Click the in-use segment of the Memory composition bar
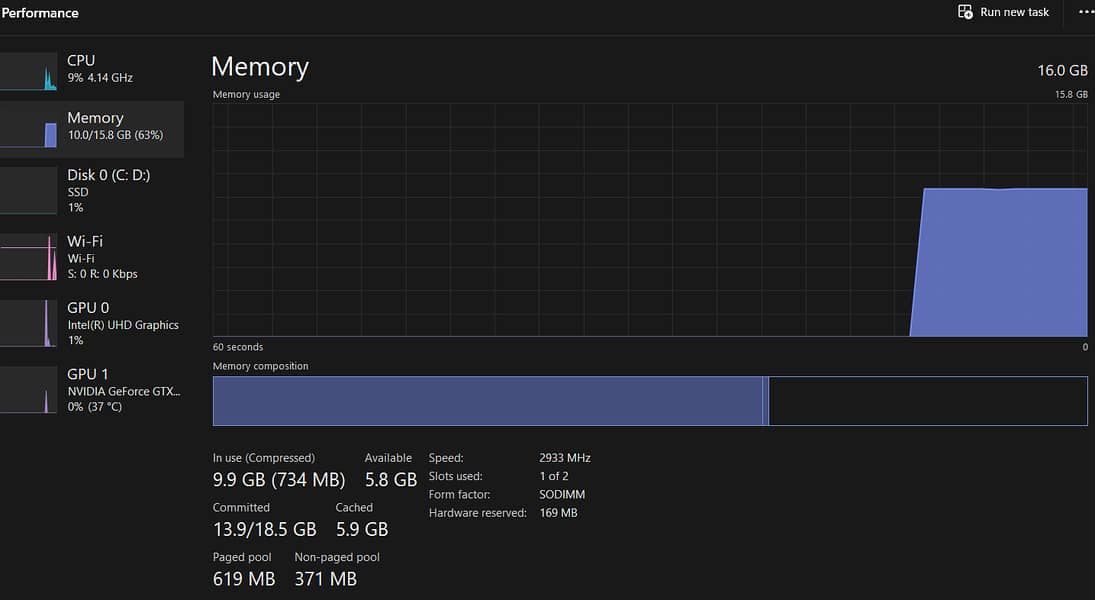This screenshot has width=1095, height=600. [488, 401]
